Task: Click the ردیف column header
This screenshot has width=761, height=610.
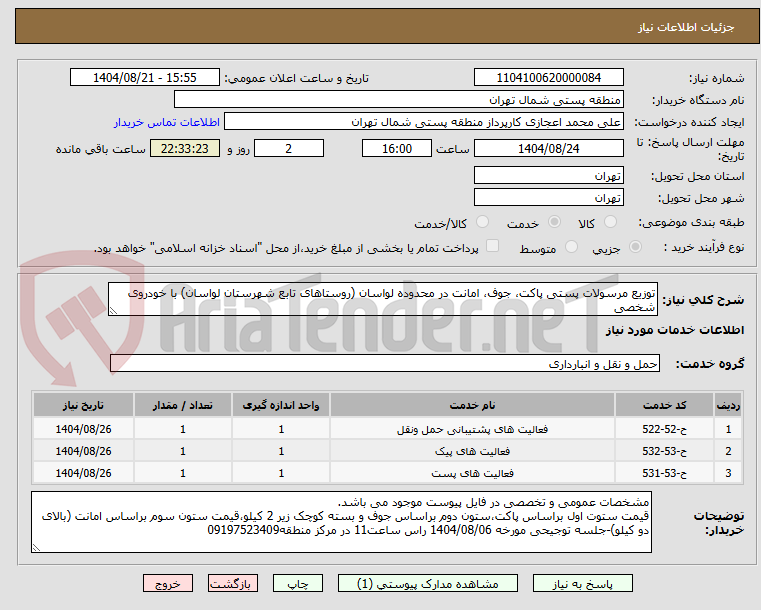Action: pyautogui.click(x=728, y=405)
